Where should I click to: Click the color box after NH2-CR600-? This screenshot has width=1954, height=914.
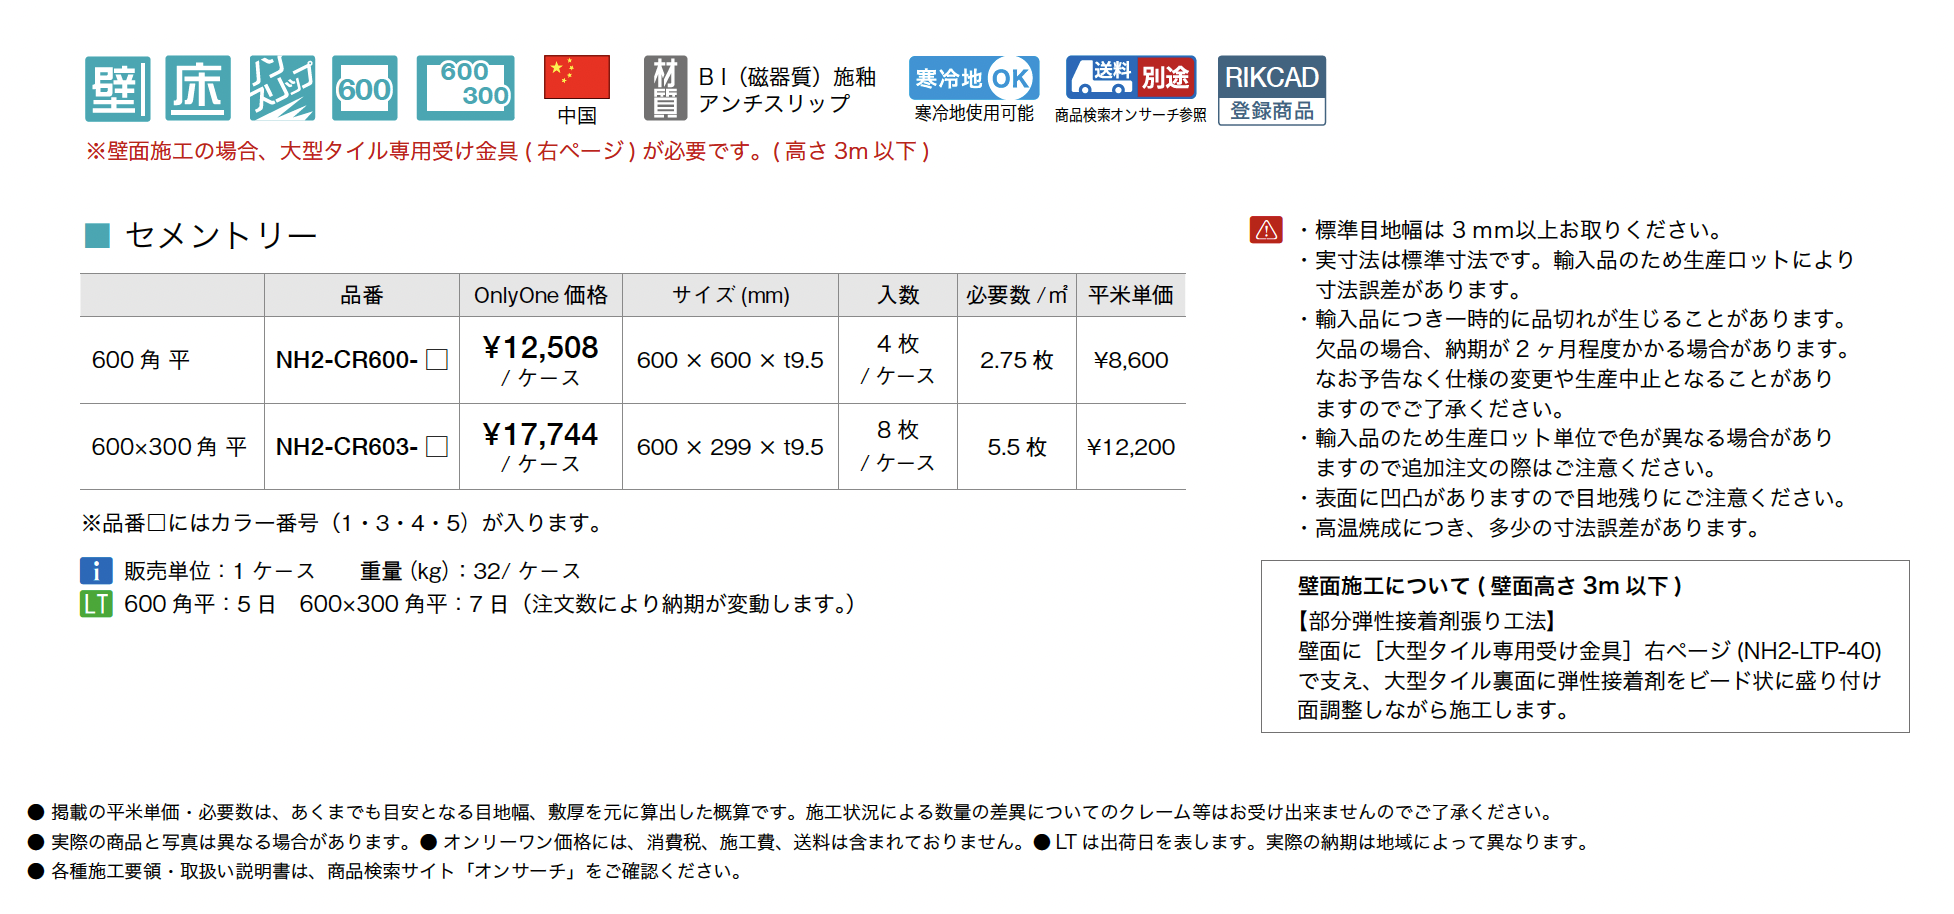click(437, 360)
